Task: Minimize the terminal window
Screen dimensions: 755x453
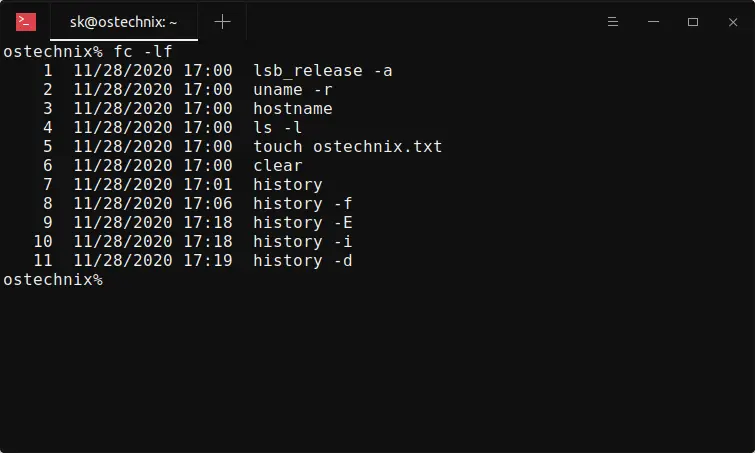Action: click(653, 22)
